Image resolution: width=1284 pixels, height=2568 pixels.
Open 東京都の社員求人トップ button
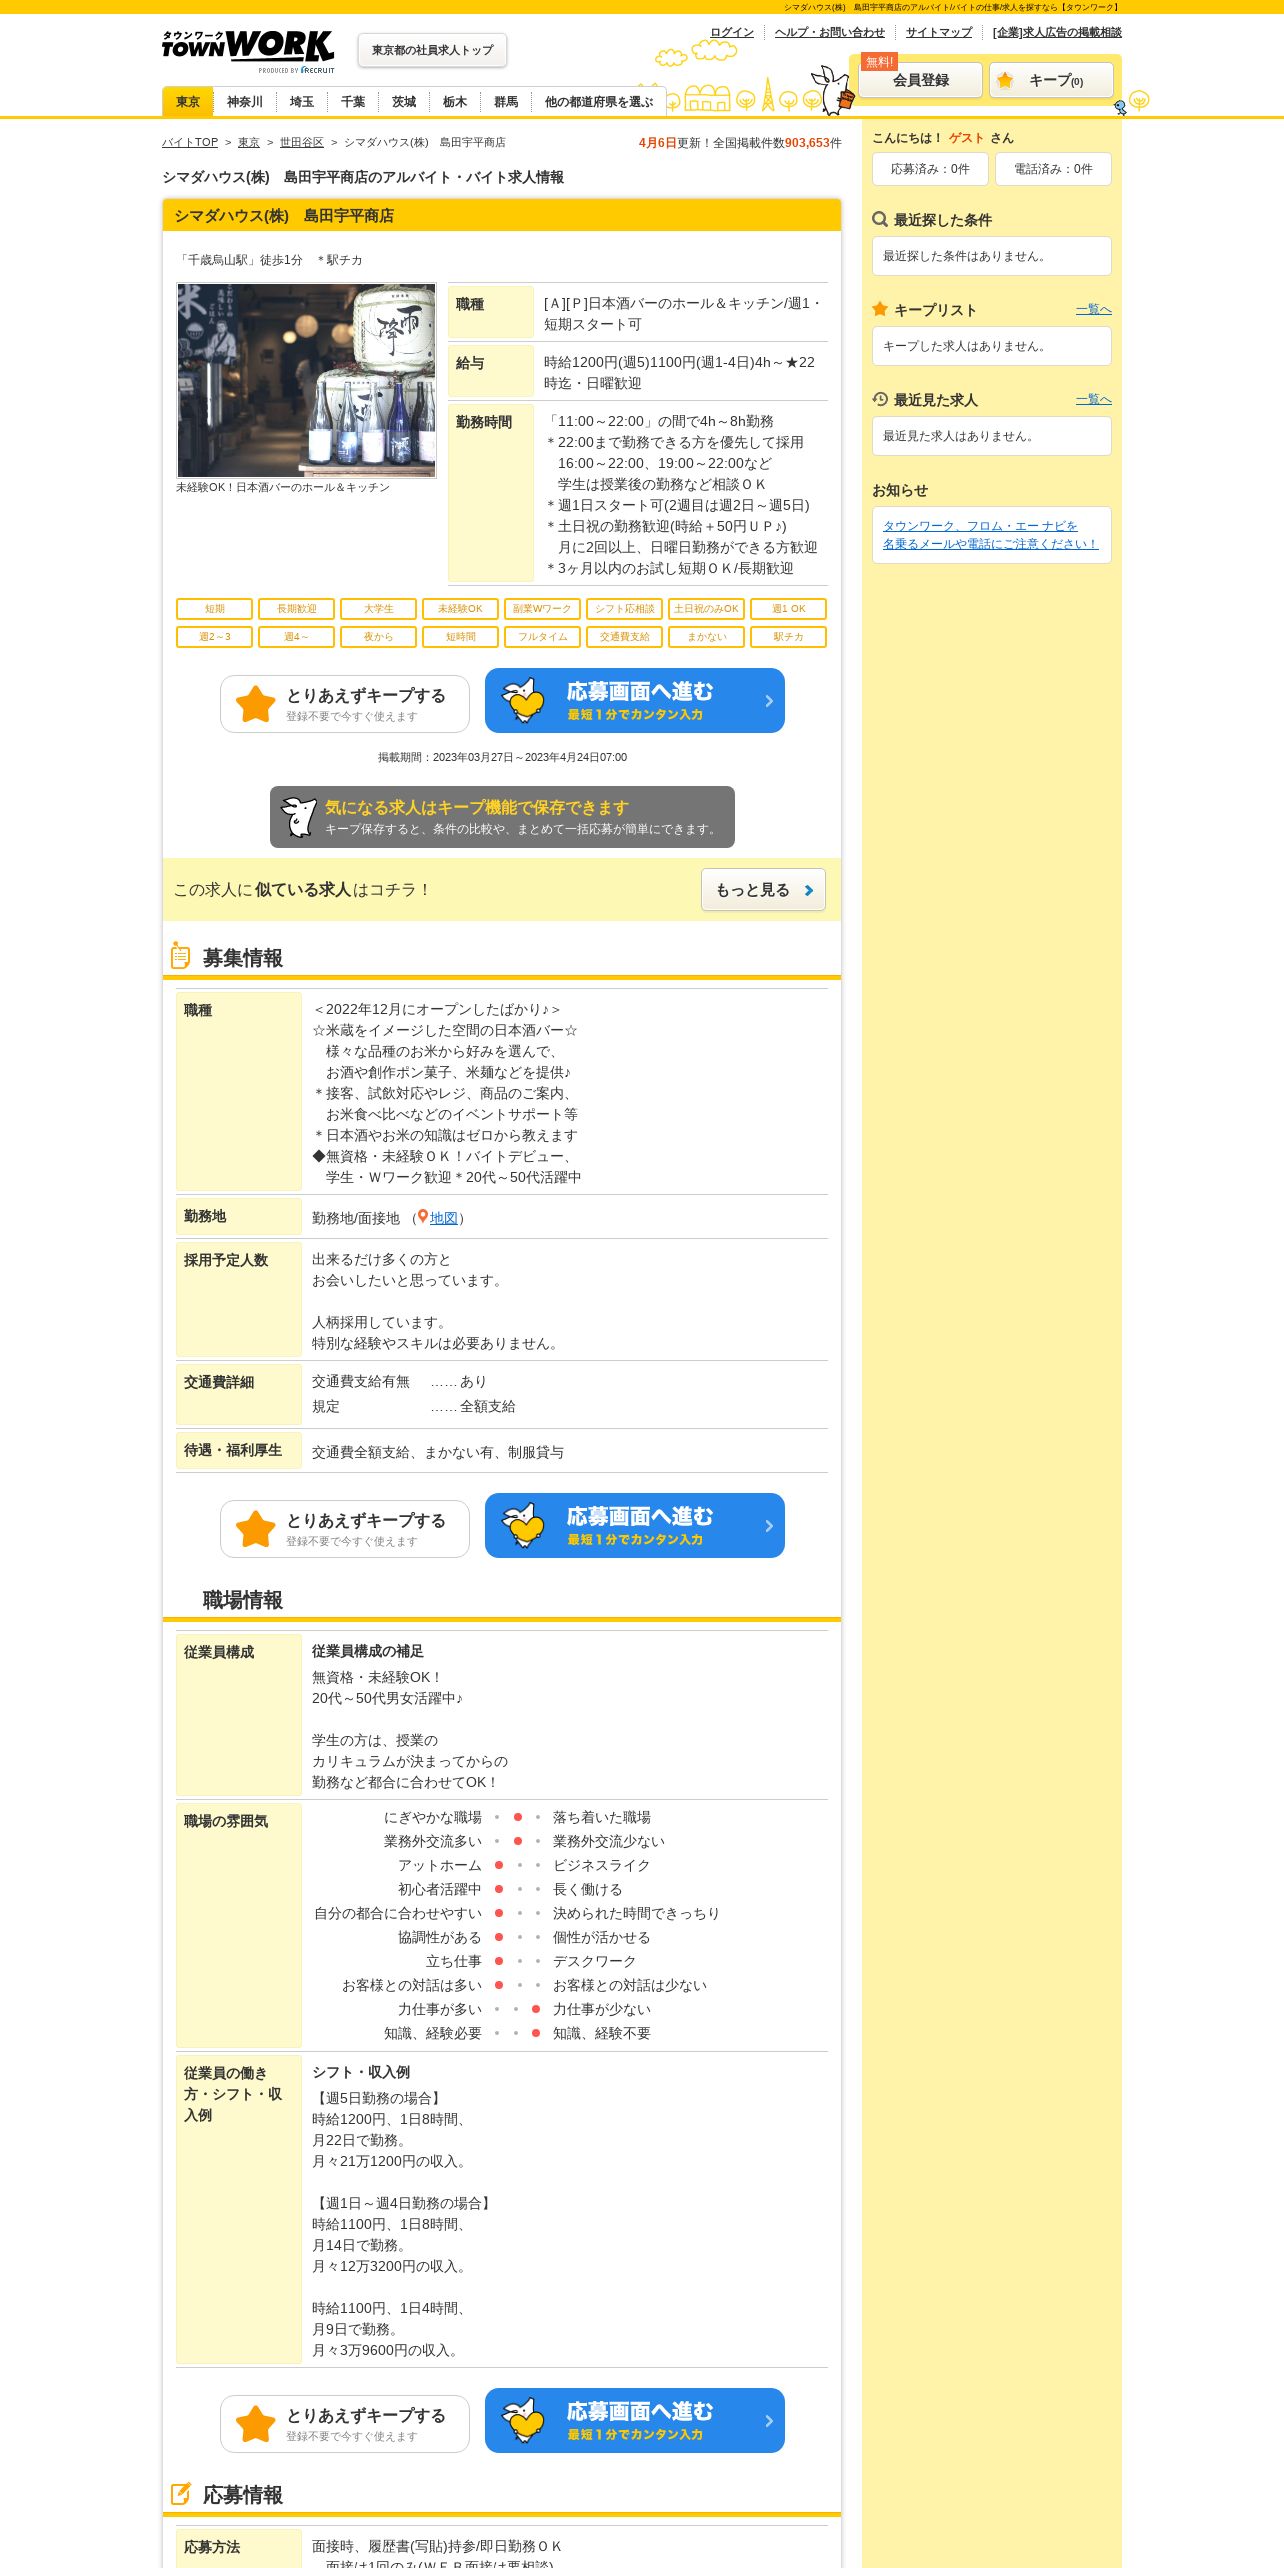[432, 50]
